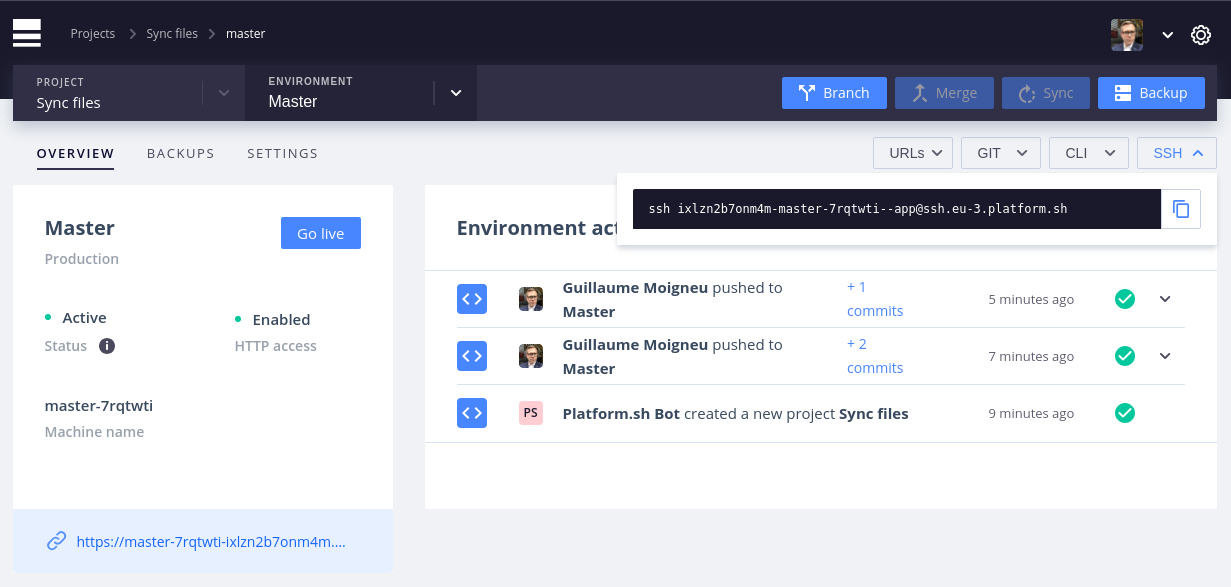Click the PS bot avatar badge

tap(531, 413)
